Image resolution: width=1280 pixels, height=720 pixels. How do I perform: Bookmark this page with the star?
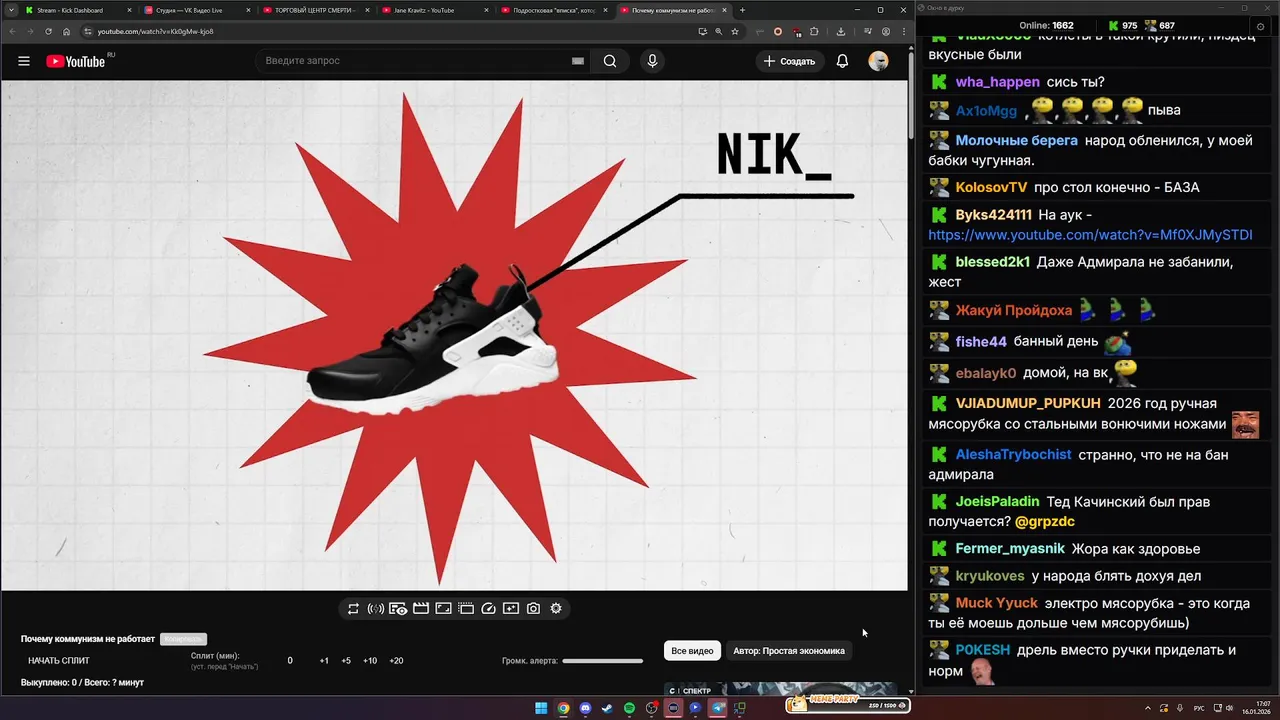(x=735, y=31)
